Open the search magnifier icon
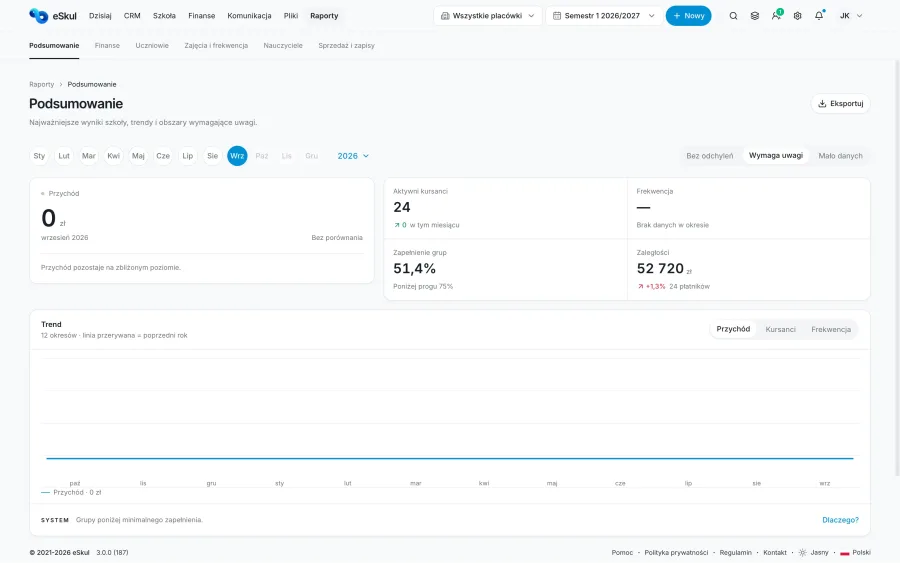900x563 pixels. click(733, 16)
